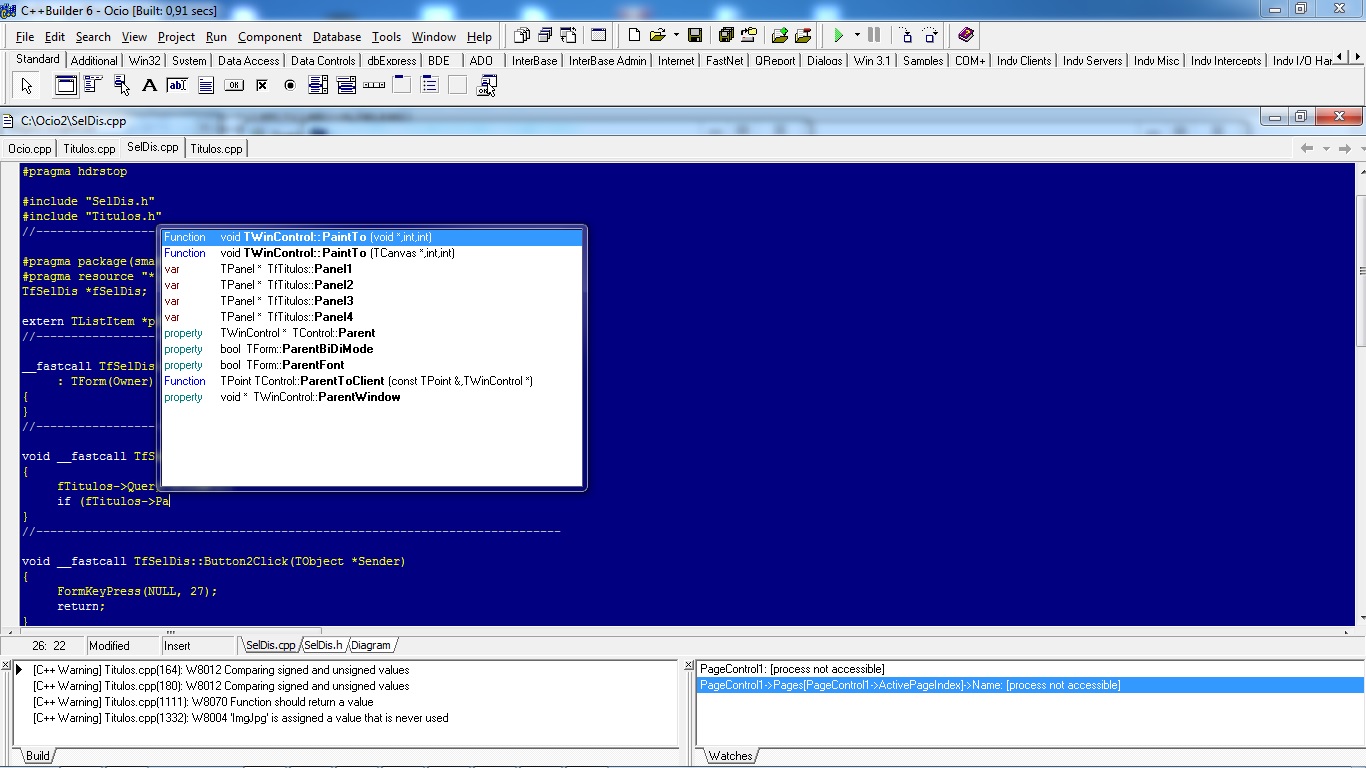Screen dimensions: 1366x768
Task: Select the Button component OK icon
Action: [233, 86]
